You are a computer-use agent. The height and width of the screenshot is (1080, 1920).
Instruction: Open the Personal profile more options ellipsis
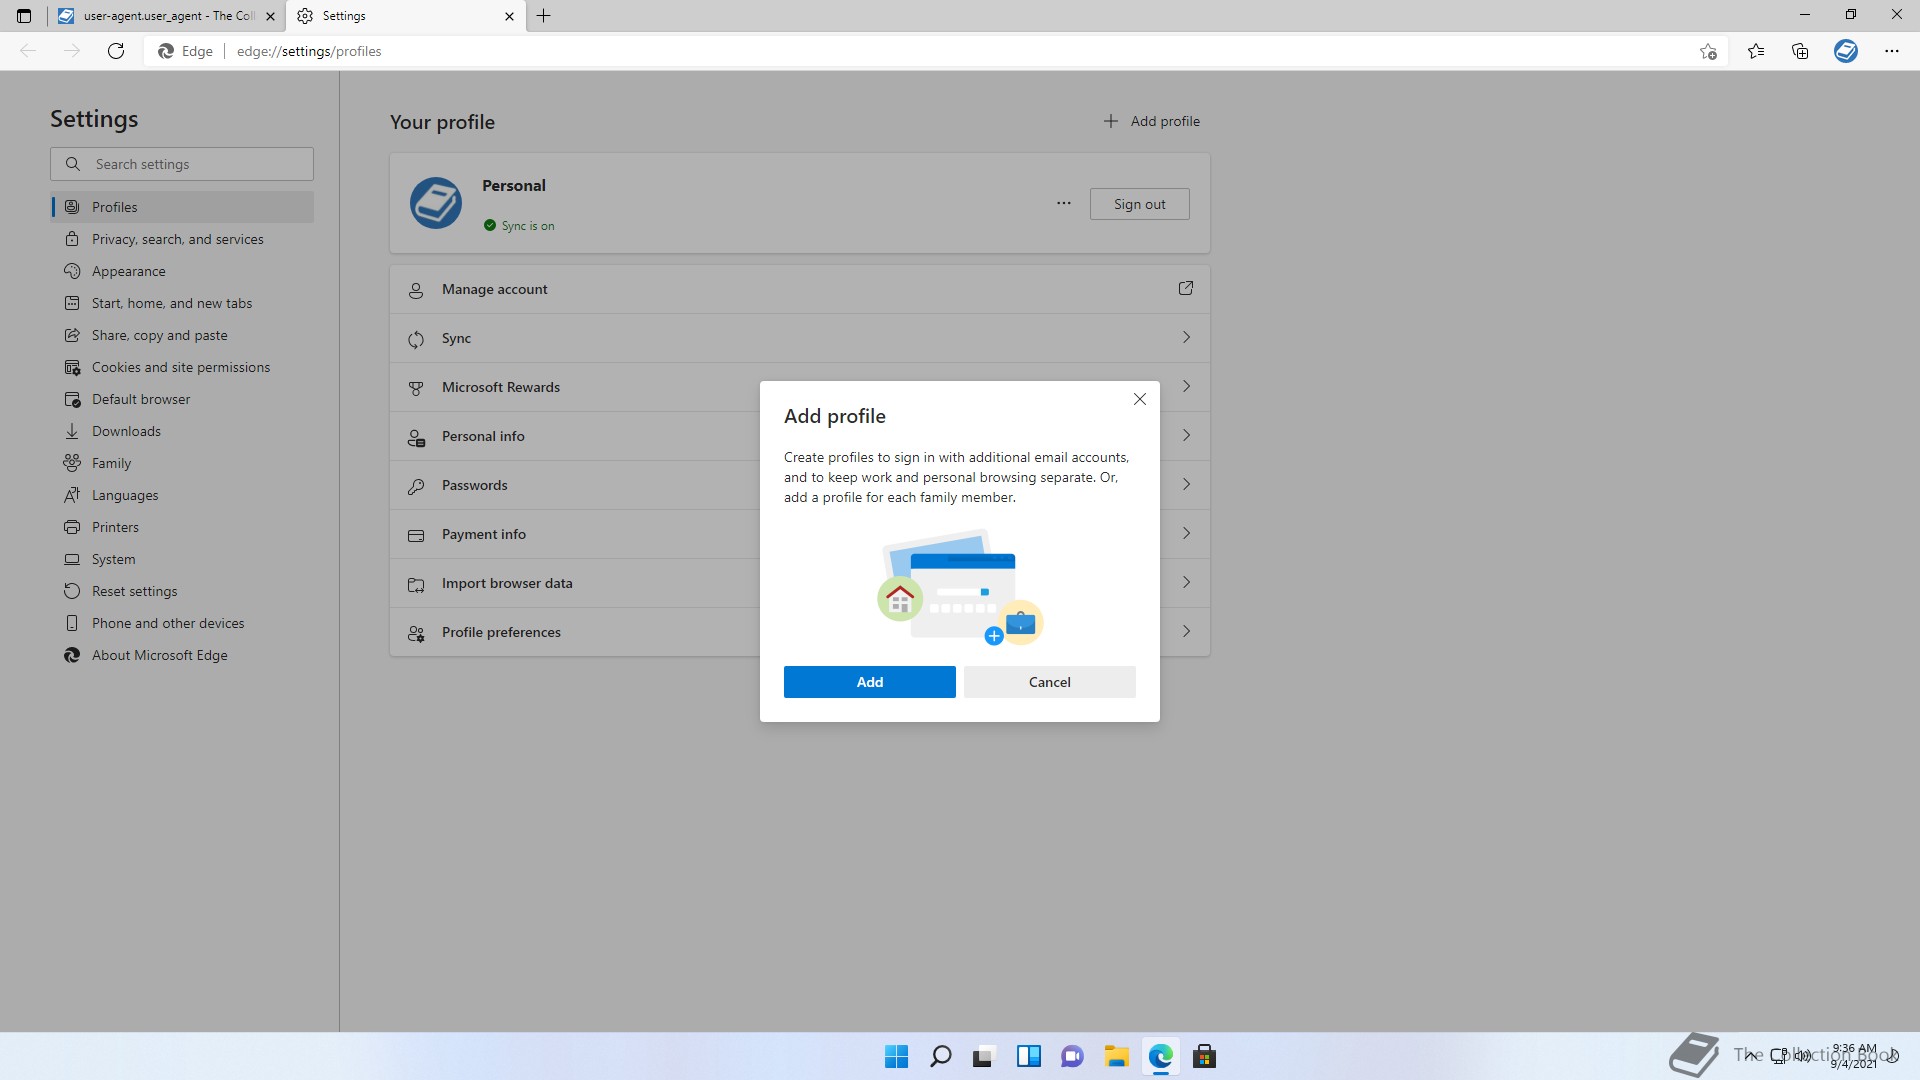coord(1064,203)
